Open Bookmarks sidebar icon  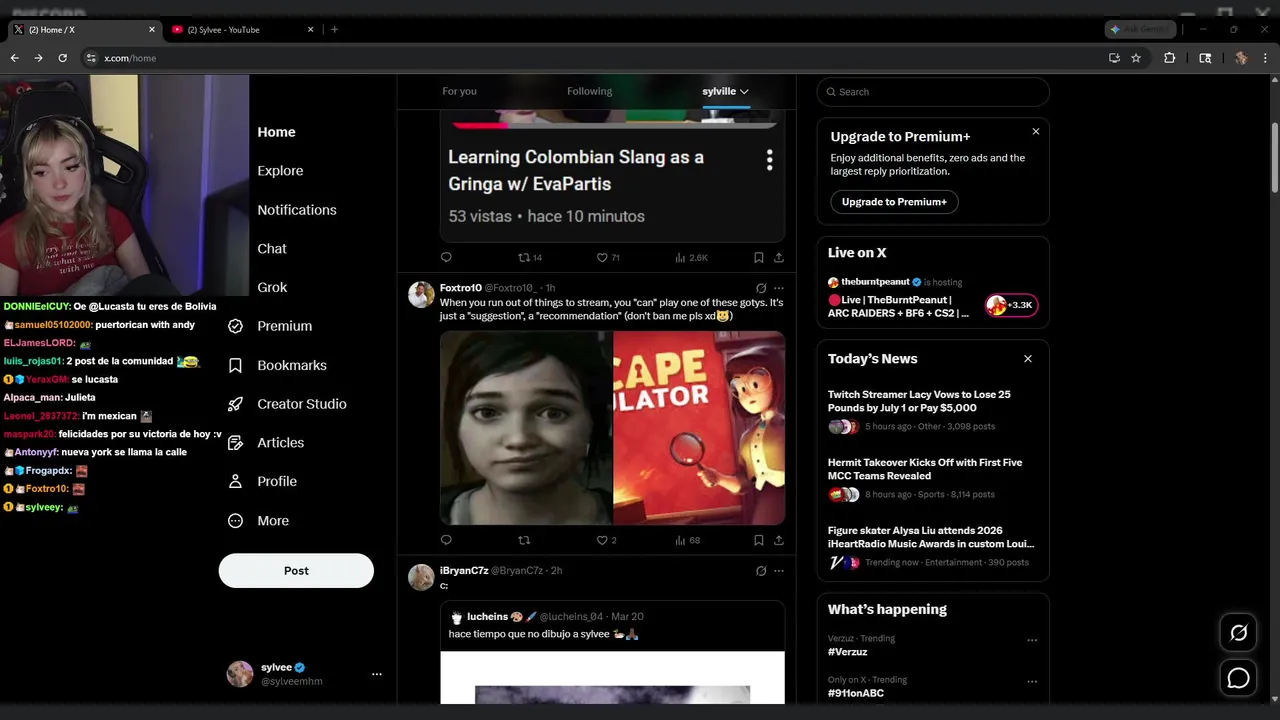click(x=236, y=365)
